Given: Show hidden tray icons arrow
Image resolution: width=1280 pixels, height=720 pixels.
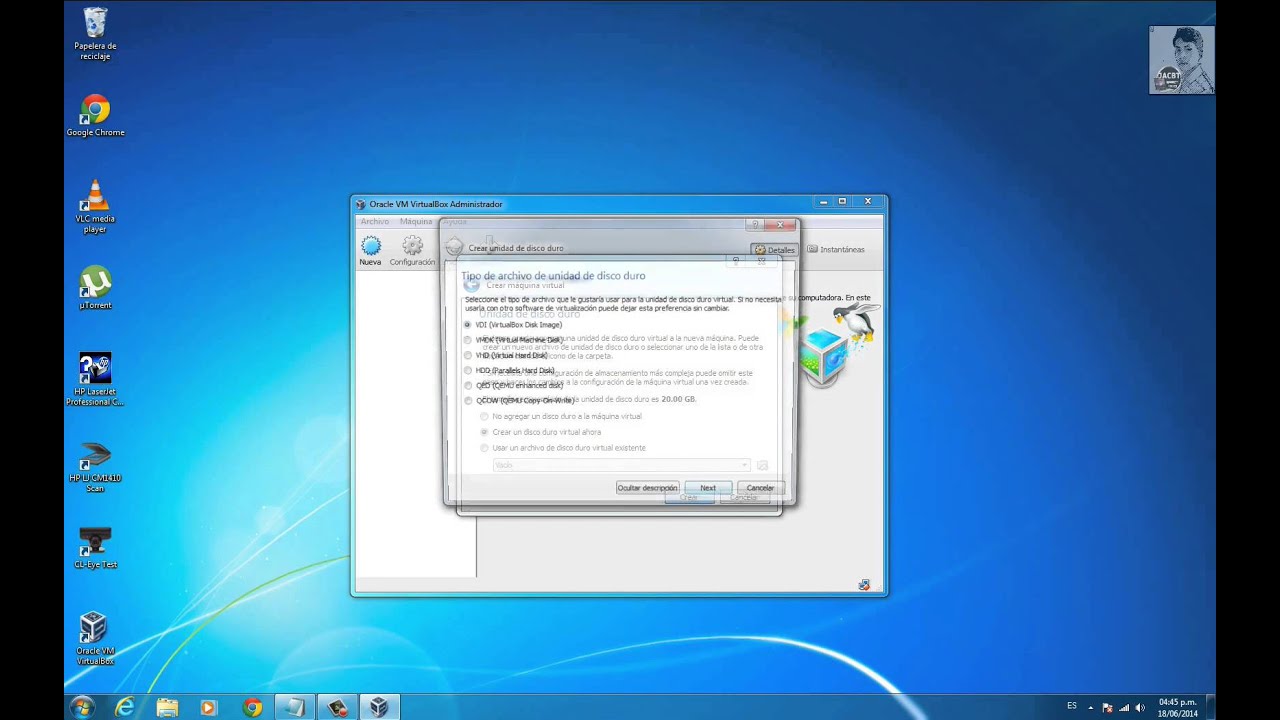Looking at the screenshot, I should point(1091,707).
